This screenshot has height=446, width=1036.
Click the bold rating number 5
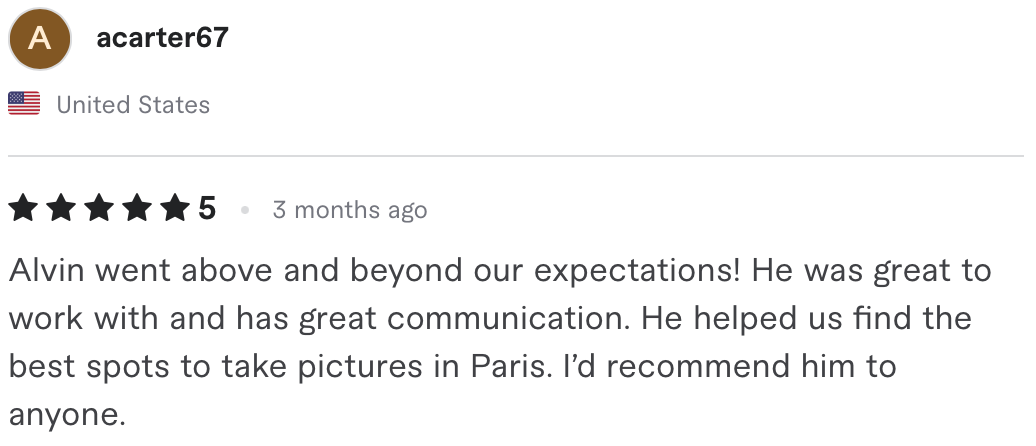207,209
